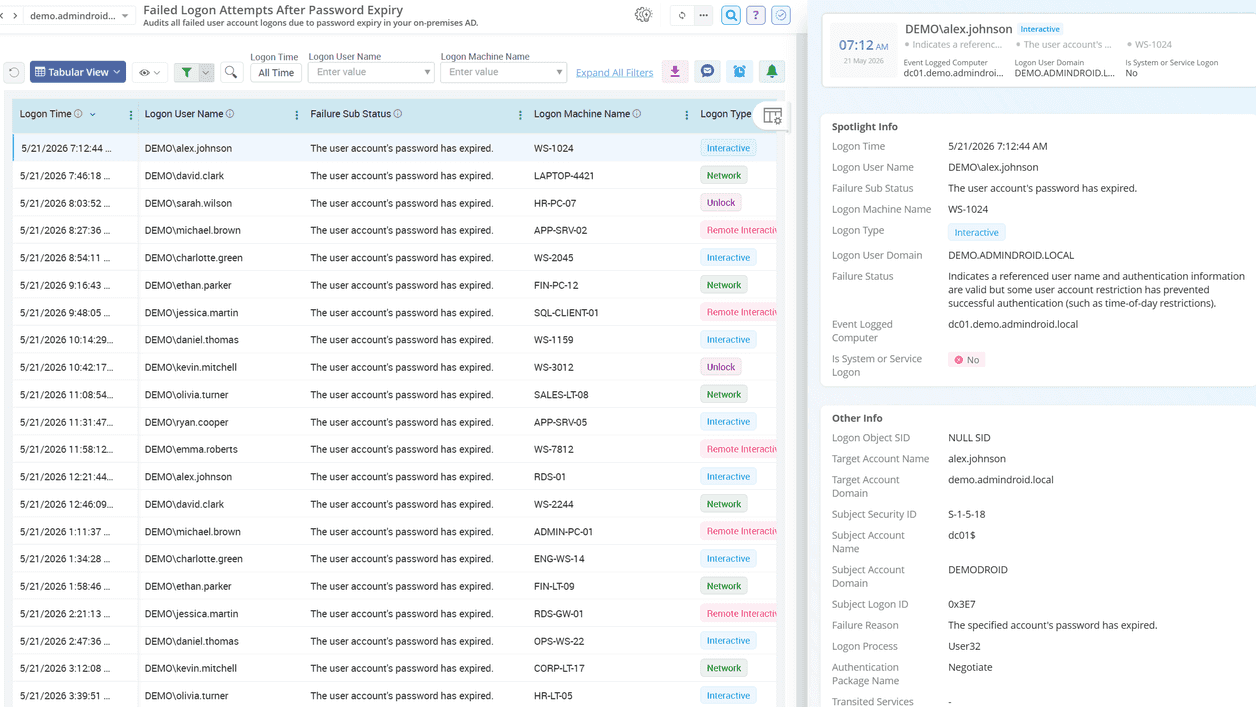Click the alarm clock schedule icon
Image resolution: width=1256 pixels, height=707 pixels.
[739, 72]
